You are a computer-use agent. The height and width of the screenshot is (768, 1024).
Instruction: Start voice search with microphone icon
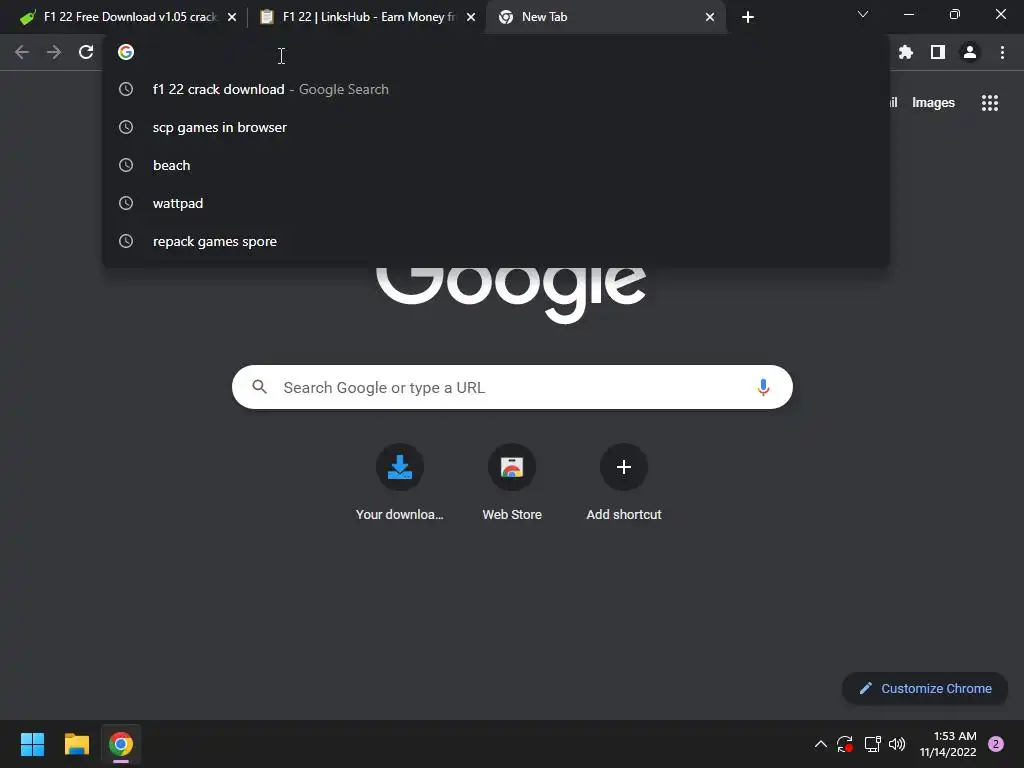[763, 387]
